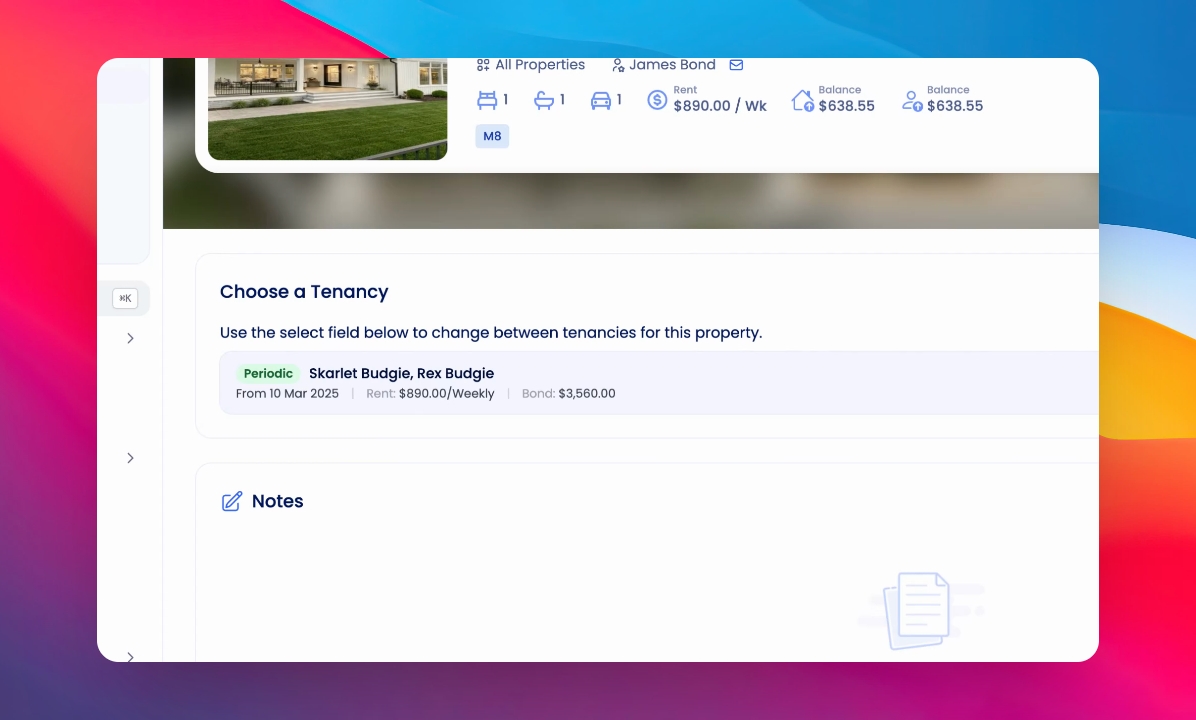Click the car parking spaces icon

601,100
